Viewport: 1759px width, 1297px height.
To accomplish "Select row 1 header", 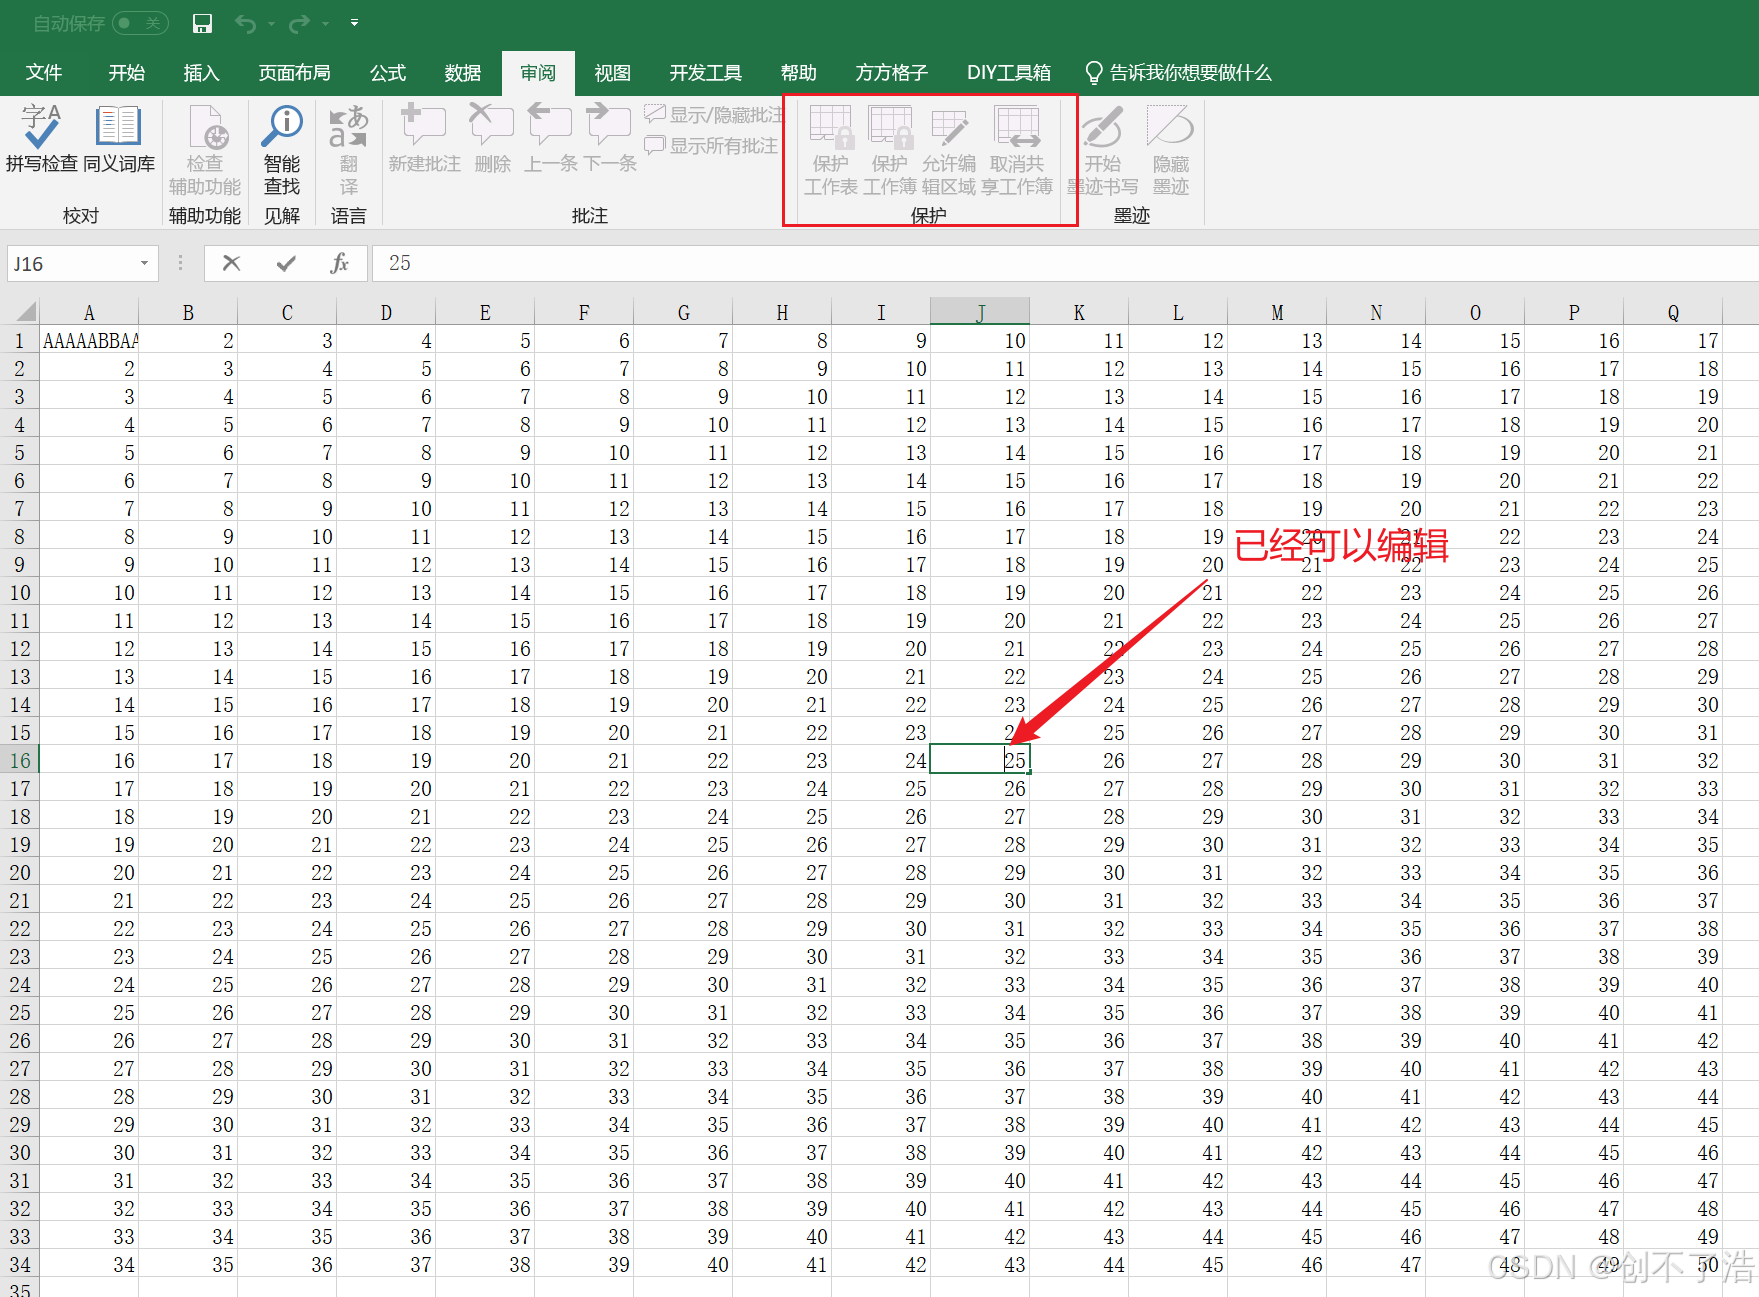I will click(20, 340).
